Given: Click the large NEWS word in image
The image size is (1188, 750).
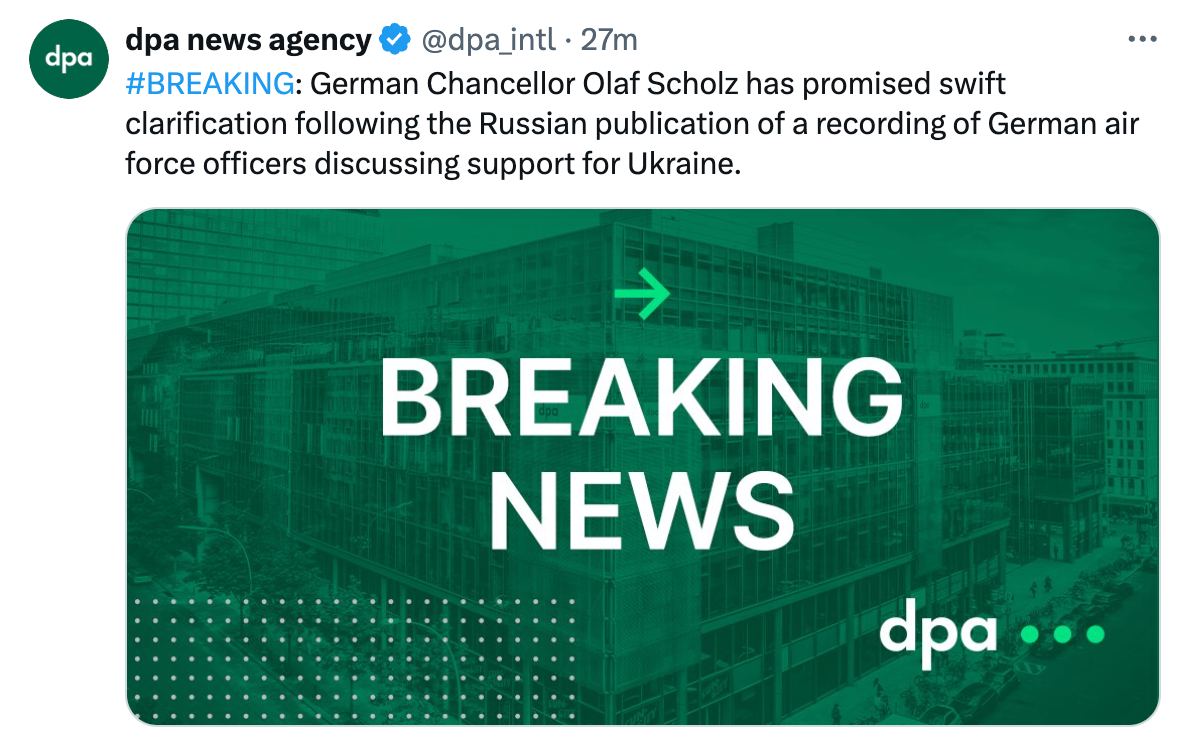Looking at the screenshot, I should tap(641, 513).
